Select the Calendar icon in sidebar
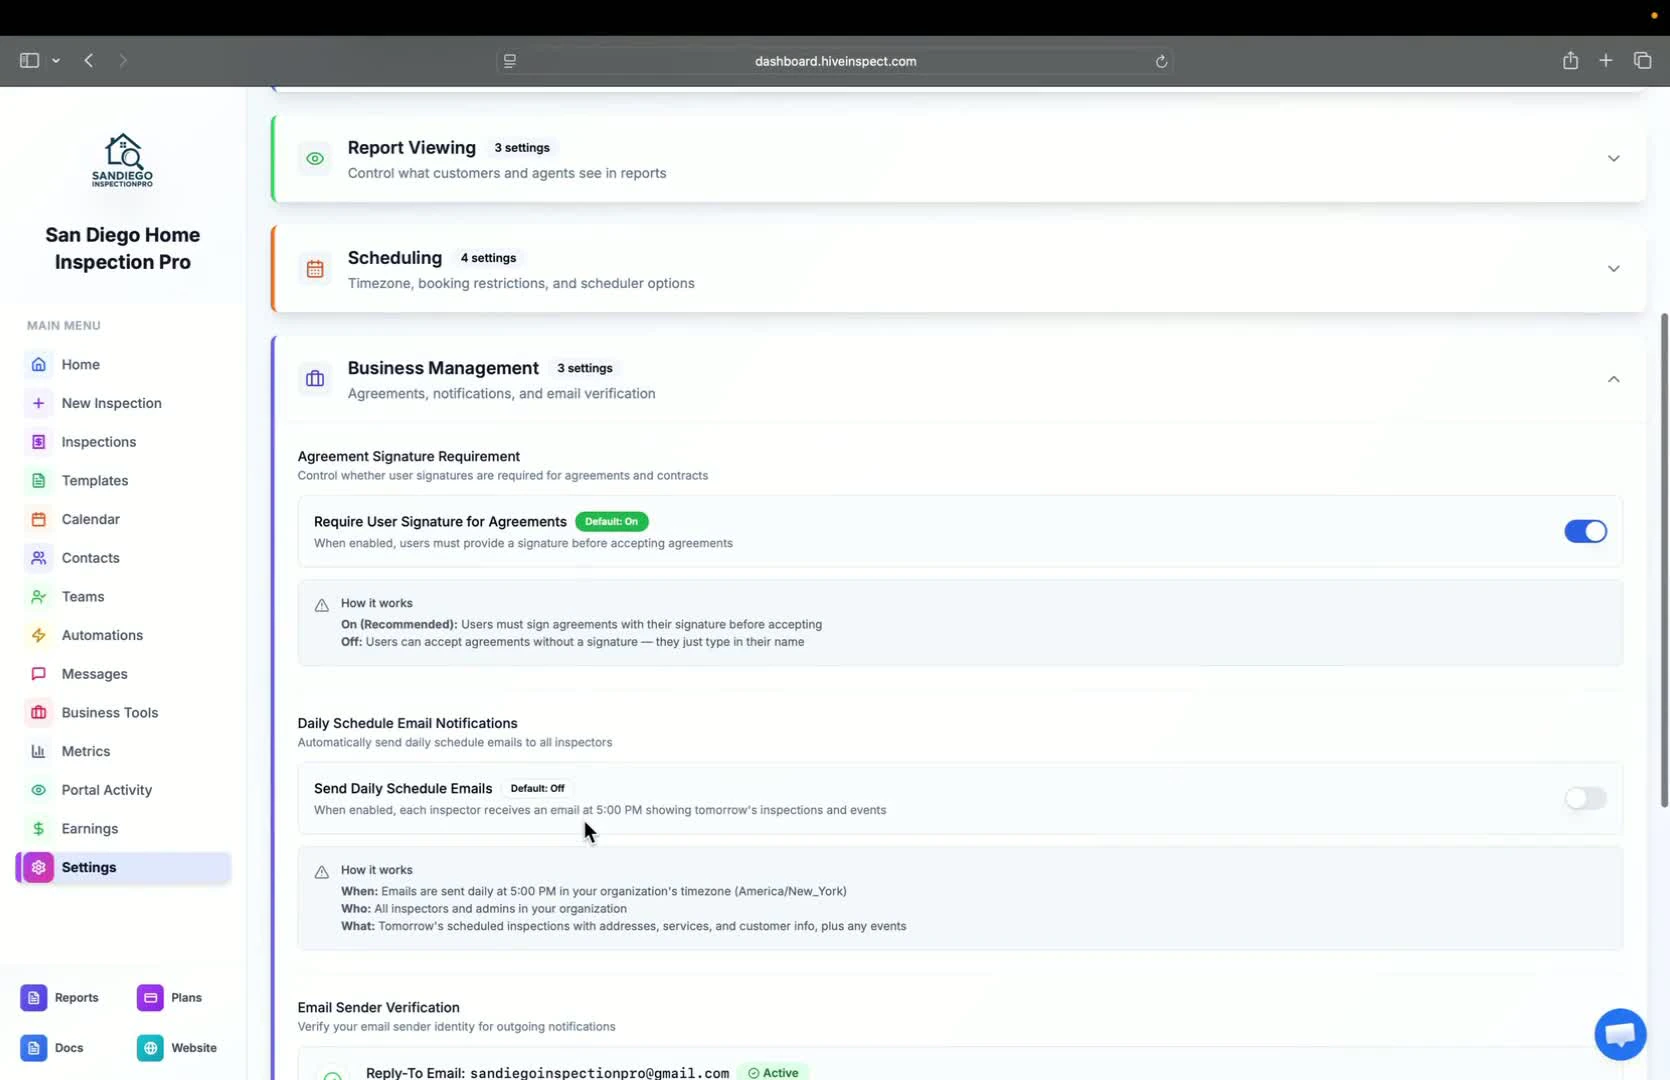This screenshot has width=1670, height=1080. point(38,519)
